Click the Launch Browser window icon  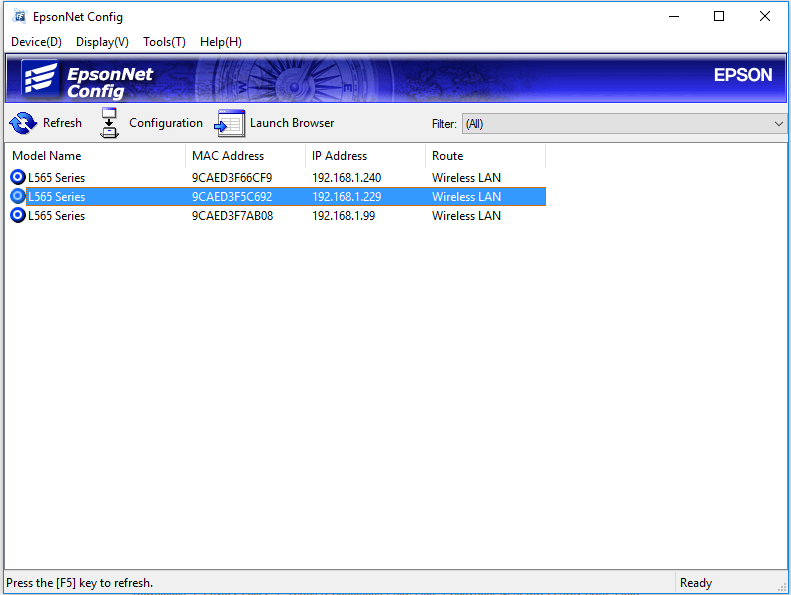tap(230, 123)
